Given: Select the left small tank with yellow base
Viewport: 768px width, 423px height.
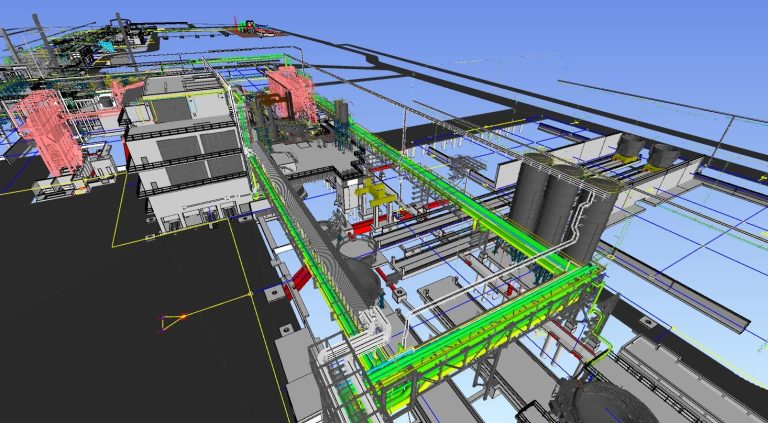Looking at the screenshot, I should coord(629,147).
